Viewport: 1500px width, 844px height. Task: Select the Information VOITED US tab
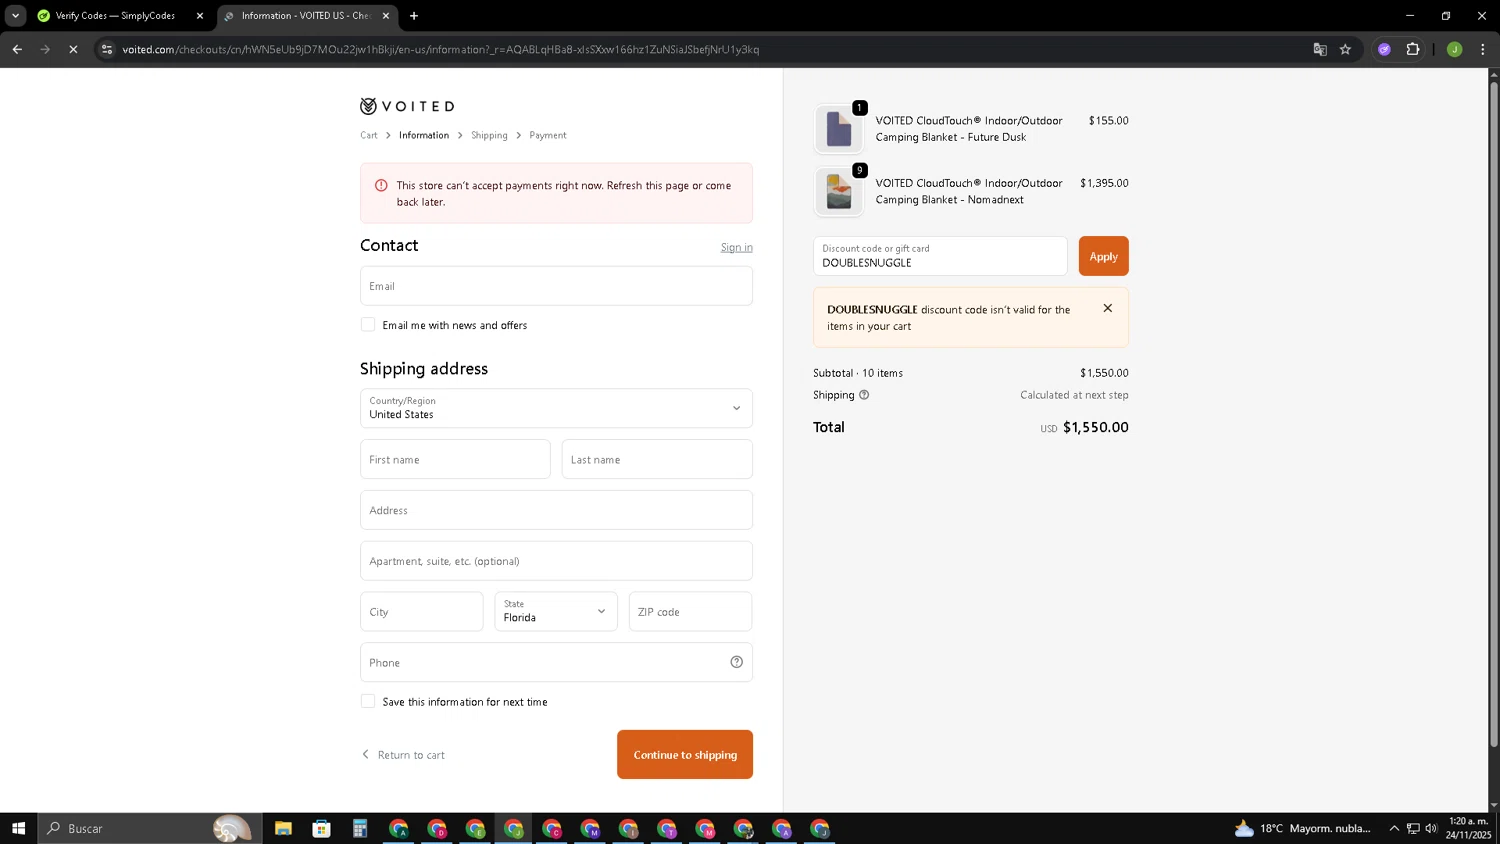click(x=305, y=16)
